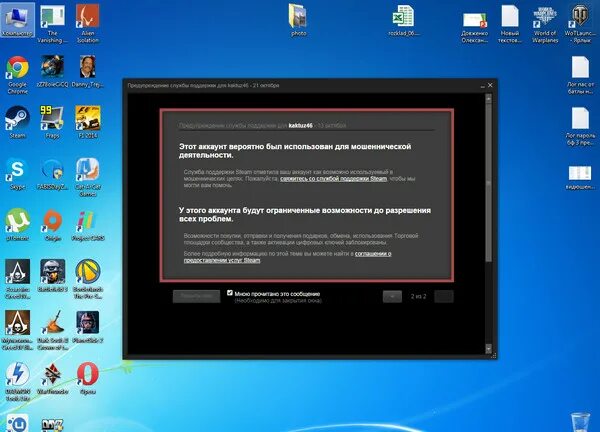Screen dimensions: 600x432
Task: Launch the Car-o-Car Games shortcut
Action: click(88, 177)
